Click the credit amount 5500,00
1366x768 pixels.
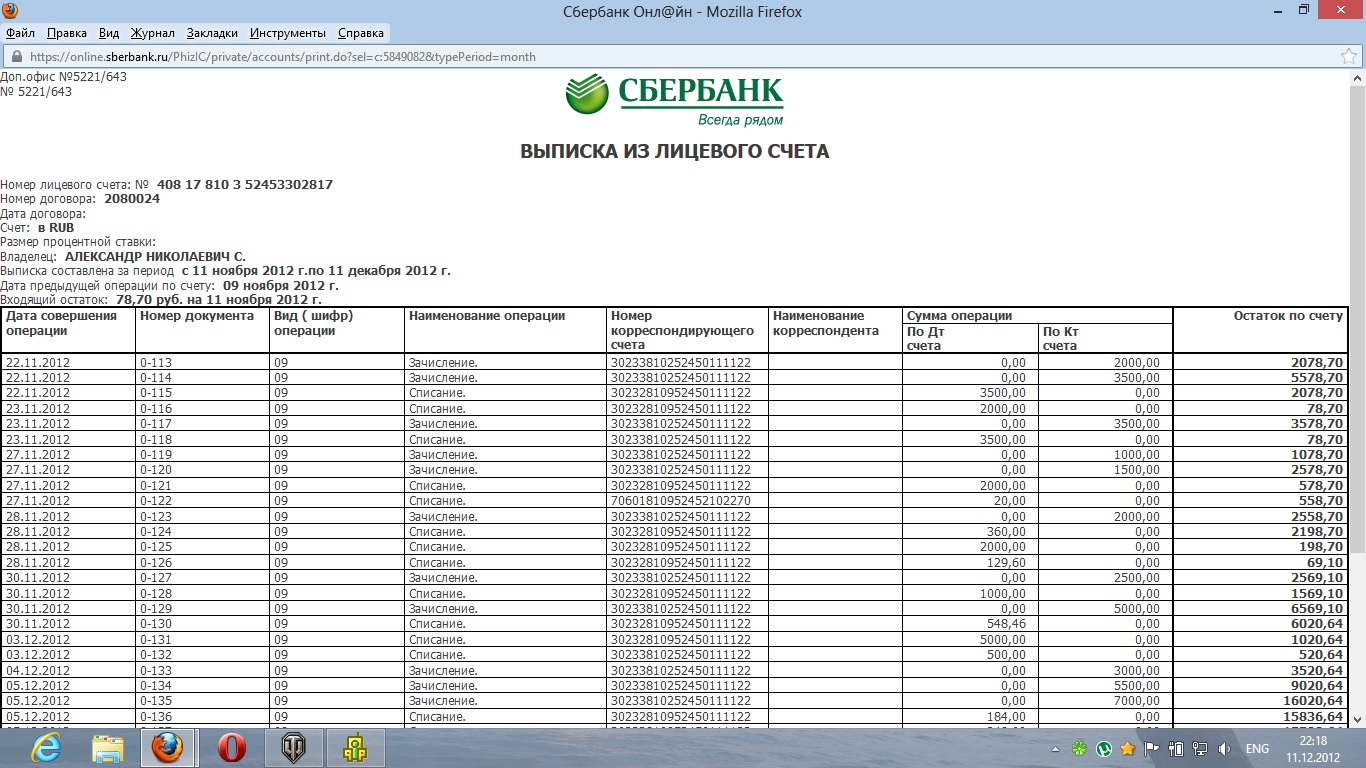[x=1138, y=686]
